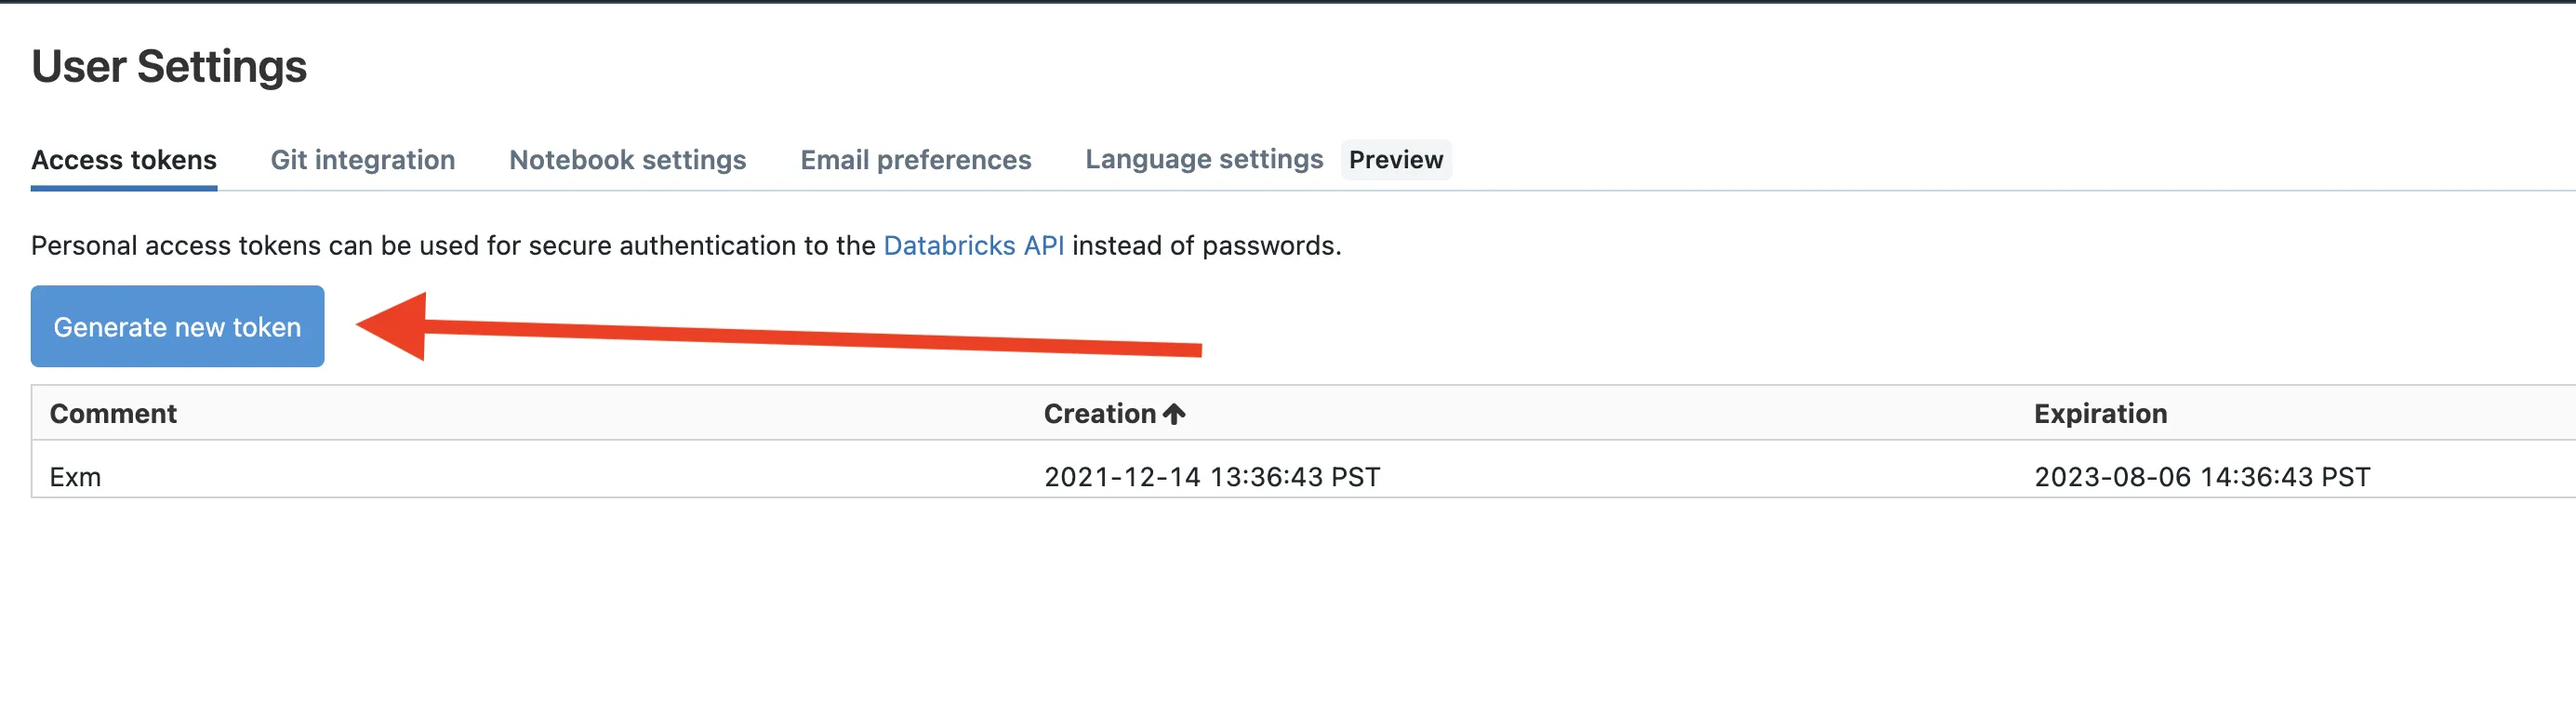The height and width of the screenshot is (701, 2576).
Task: Switch to the Access tokens tab
Action: click(124, 160)
